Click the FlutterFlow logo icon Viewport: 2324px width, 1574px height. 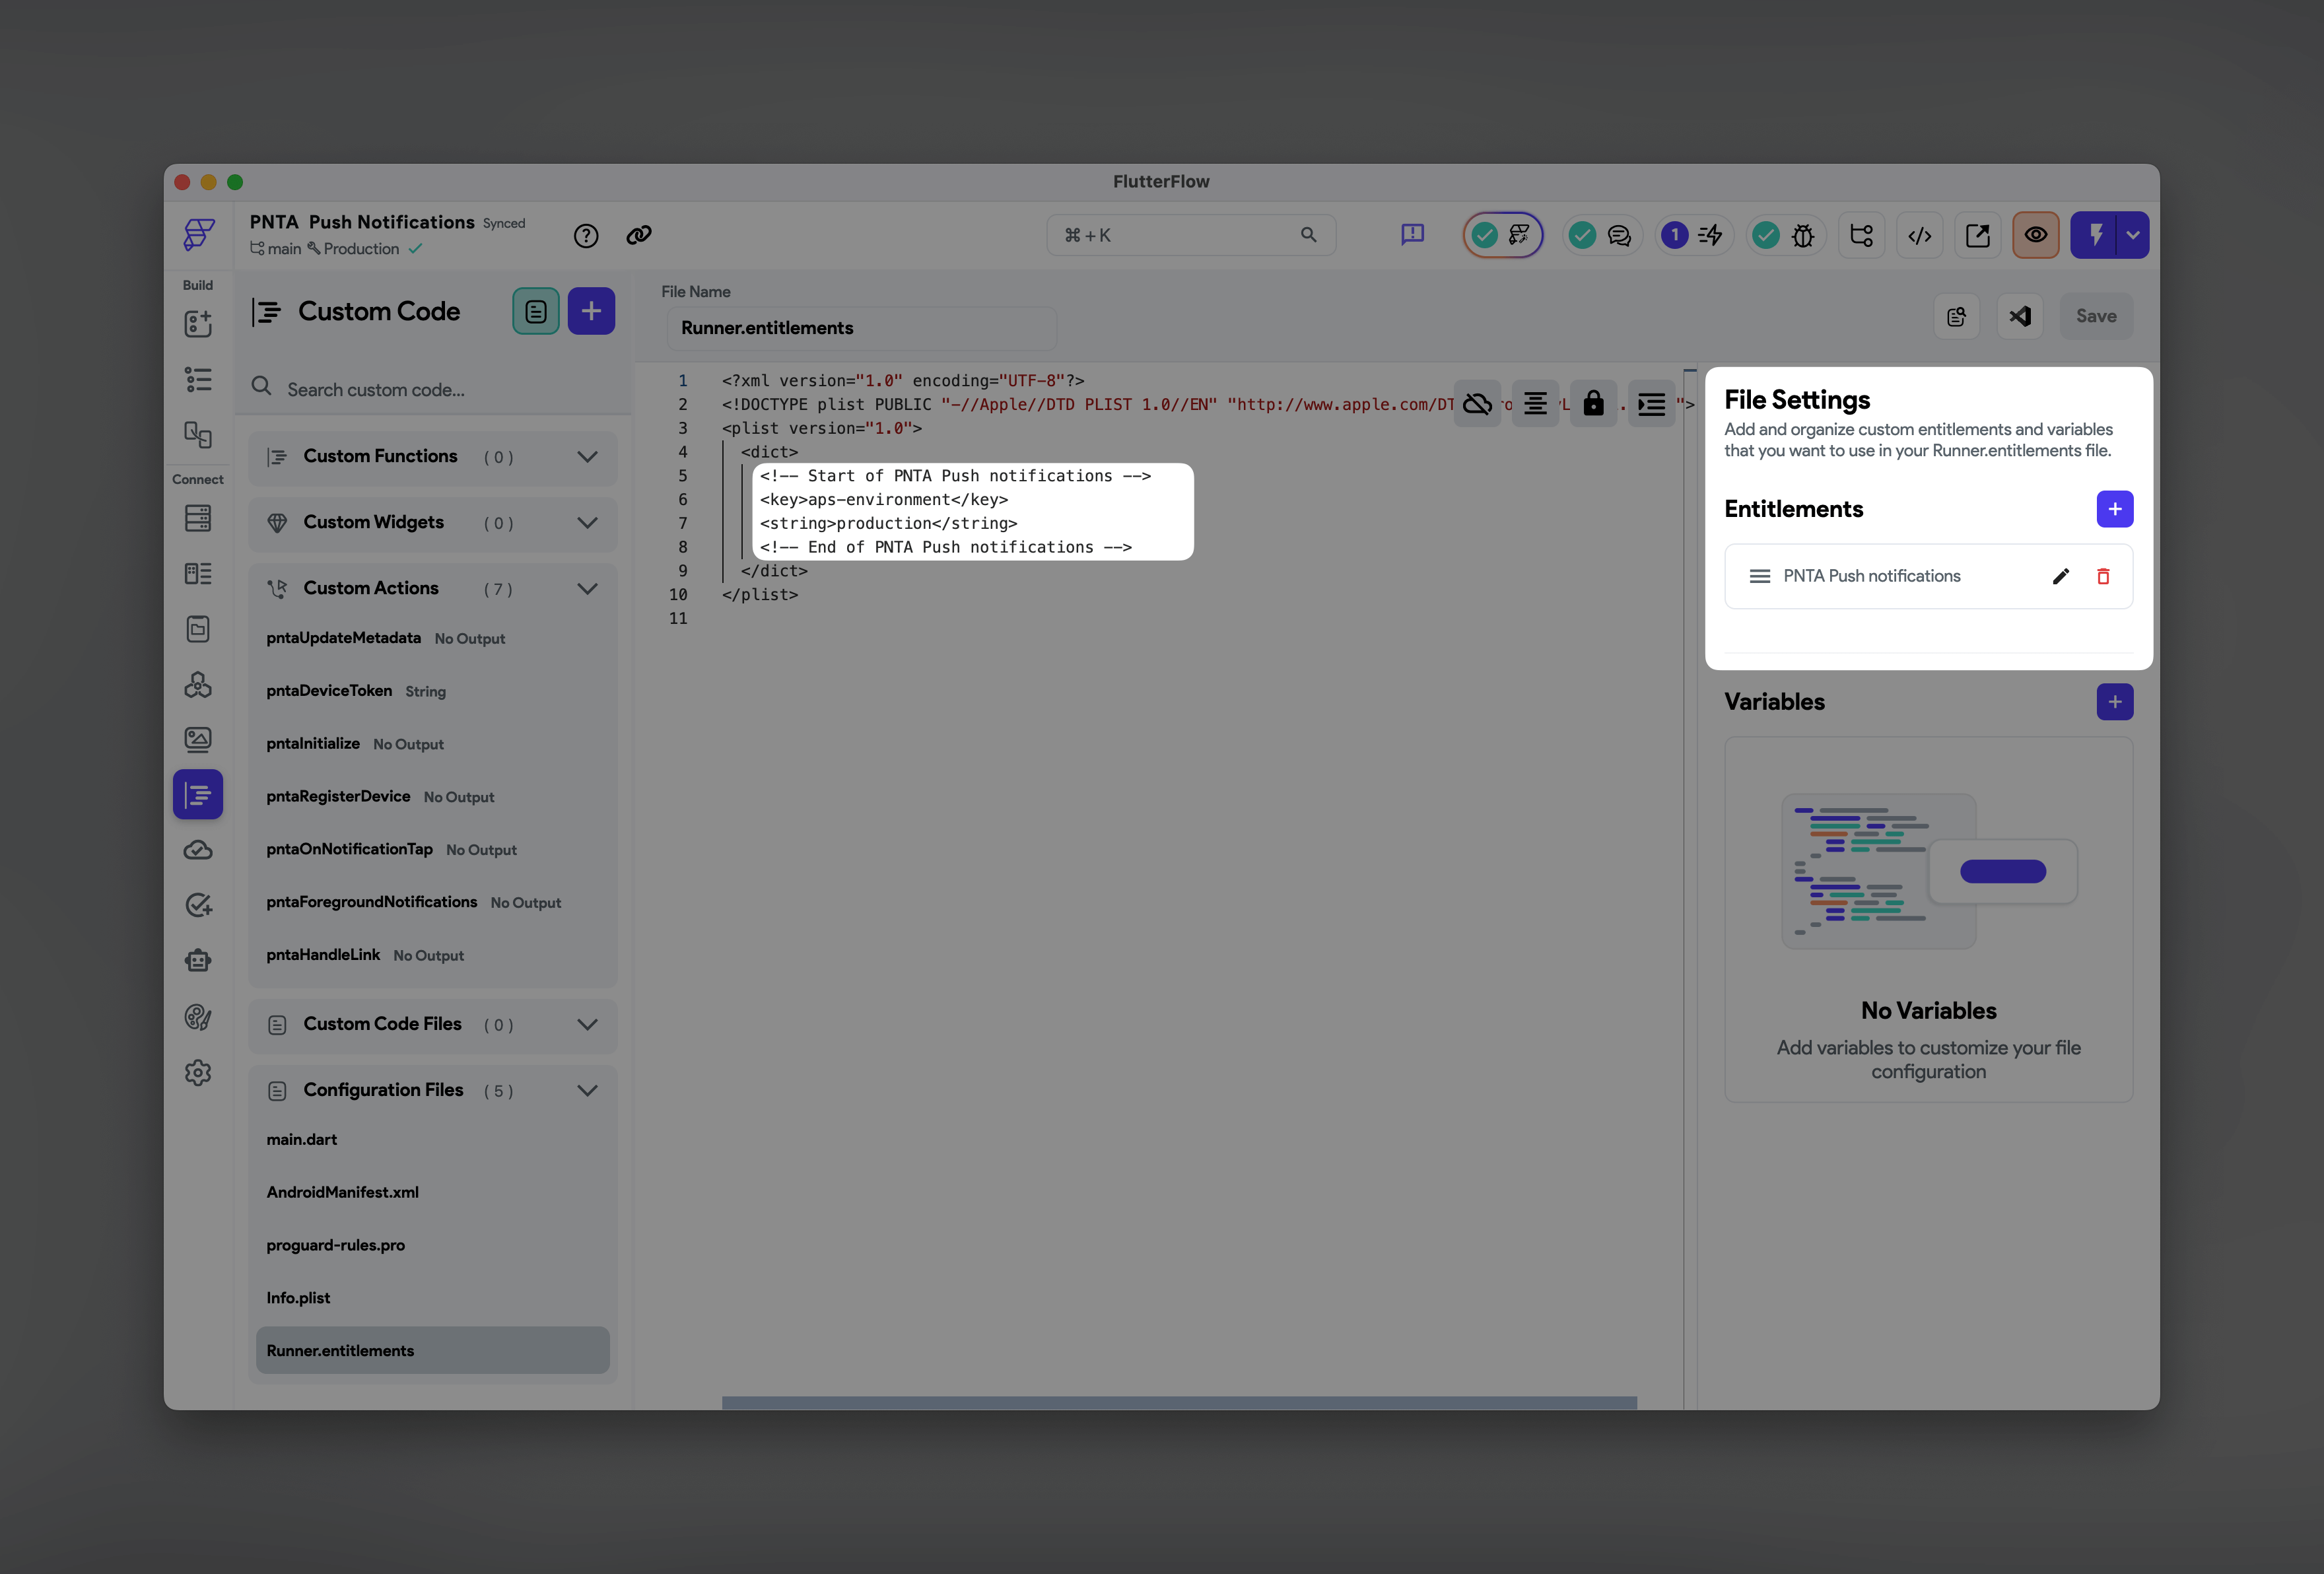pyautogui.click(x=198, y=235)
